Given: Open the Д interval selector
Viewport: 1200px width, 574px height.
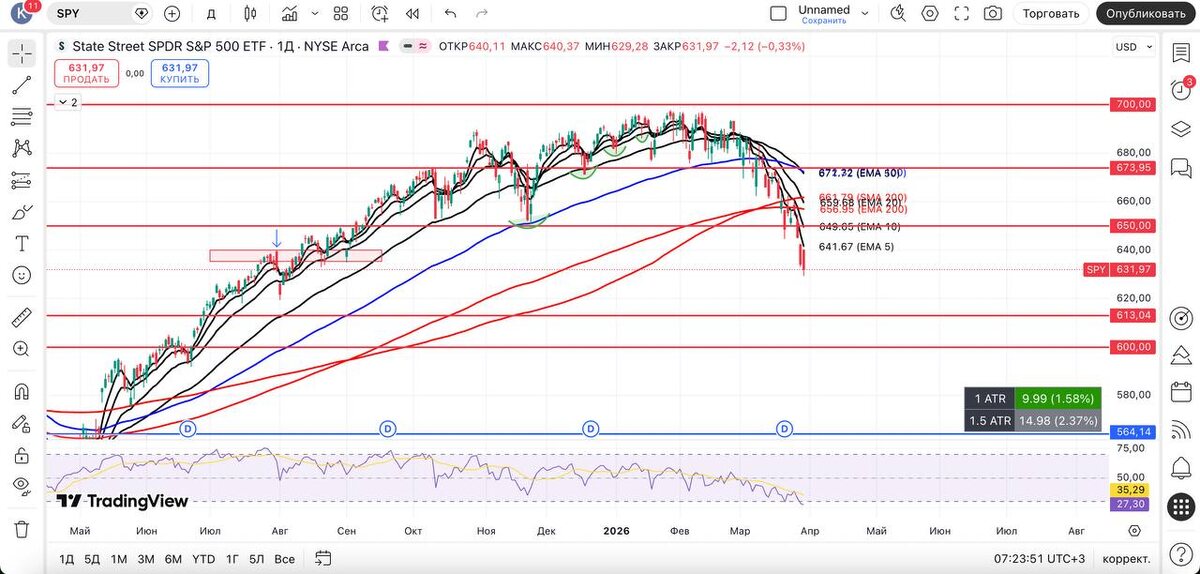Looking at the screenshot, I should [210, 14].
